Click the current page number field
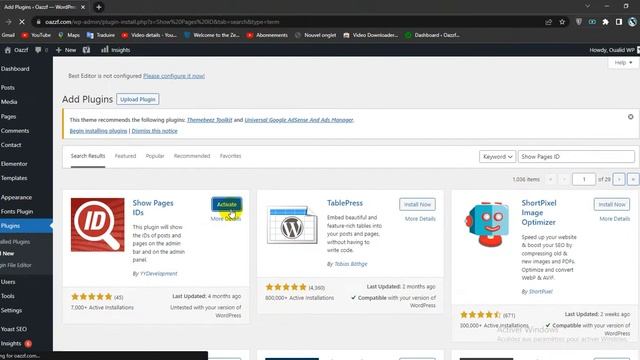The height and width of the screenshot is (360, 640). [x=584, y=179]
